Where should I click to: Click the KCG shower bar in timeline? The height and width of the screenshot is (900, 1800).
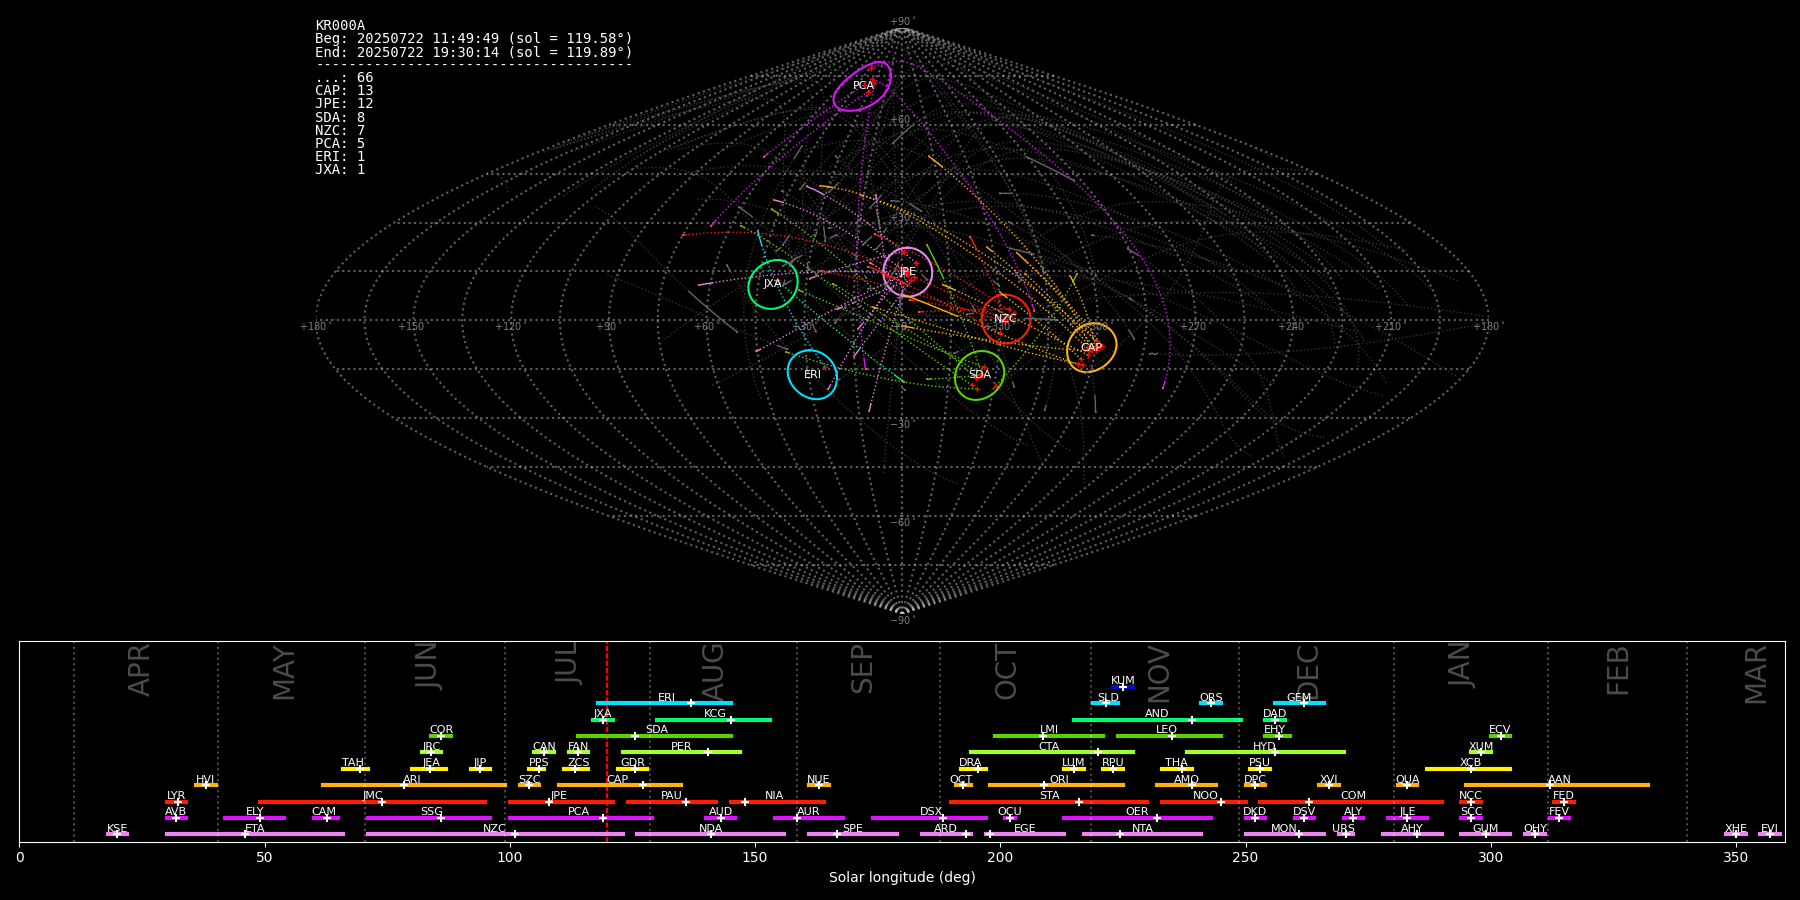pos(713,720)
